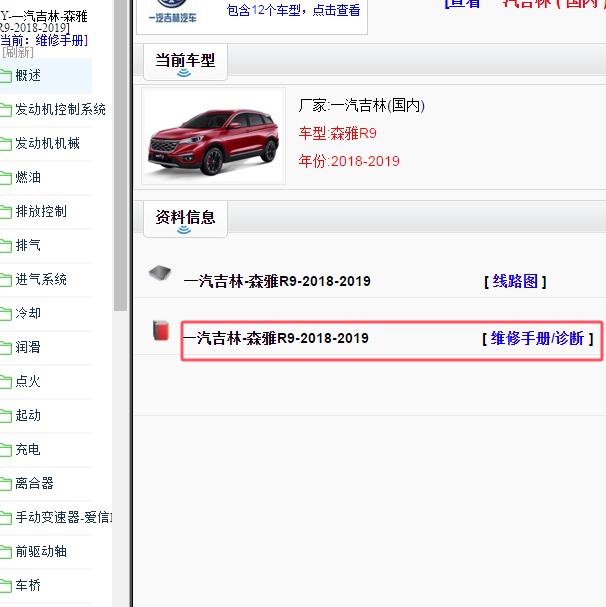Click the 年份:2018-2019 text

349,161
